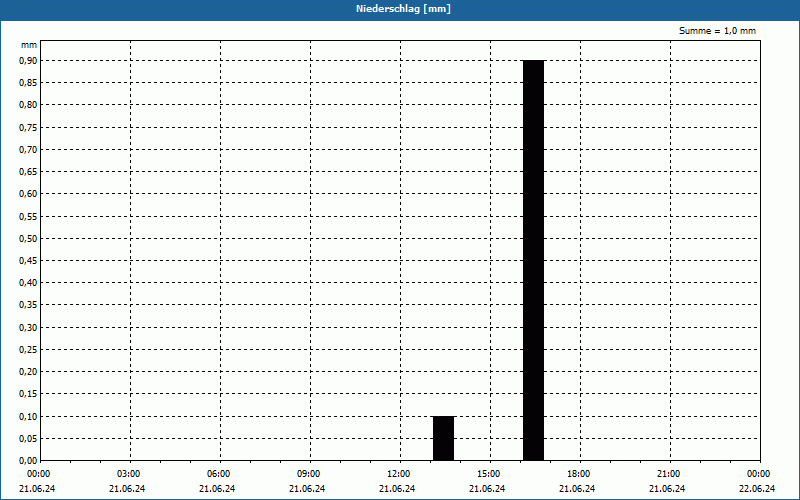Screen dimensions: 800x500
Task: Click the 22.06.24 date label
Action: pyautogui.click(x=757, y=489)
